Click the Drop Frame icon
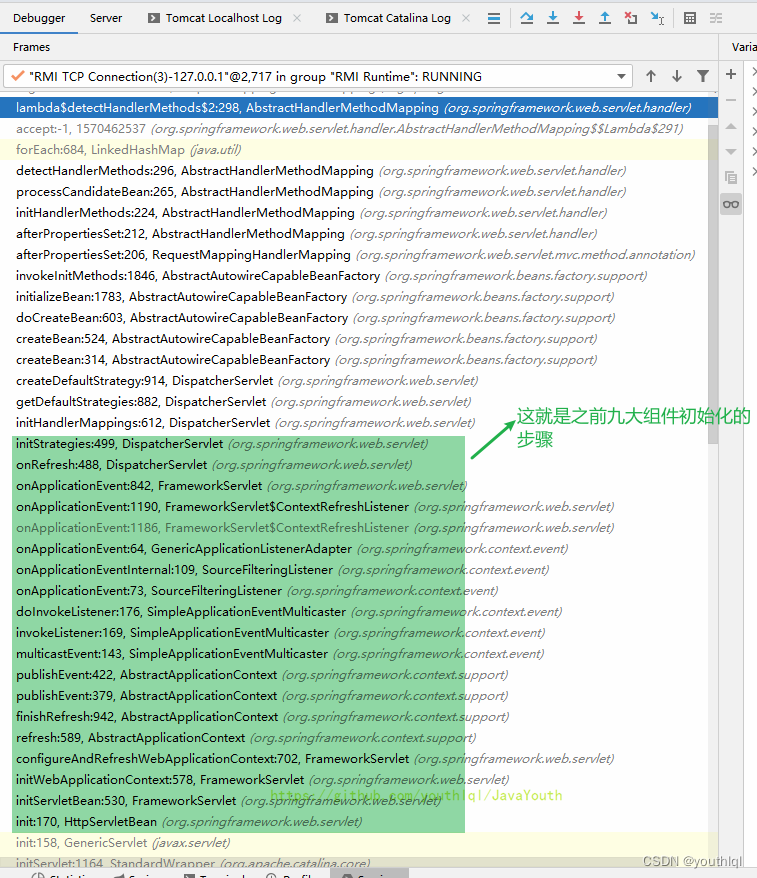This screenshot has width=757, height=878. (631, 18)
